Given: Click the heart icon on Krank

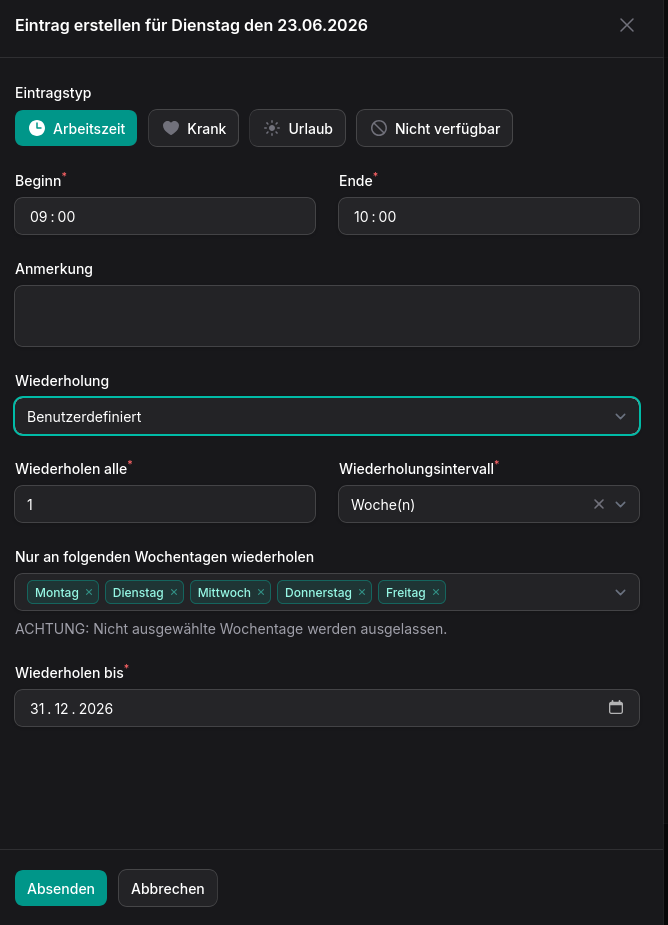Looking at the screenshot, I should point(171,128).
